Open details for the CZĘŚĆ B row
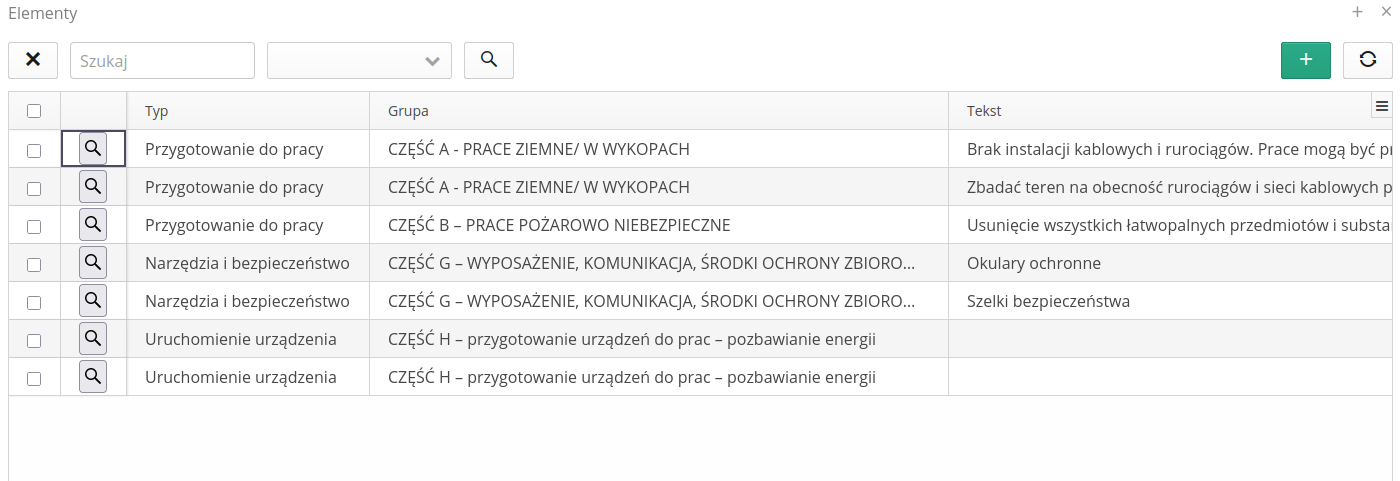 click(93, 225)
